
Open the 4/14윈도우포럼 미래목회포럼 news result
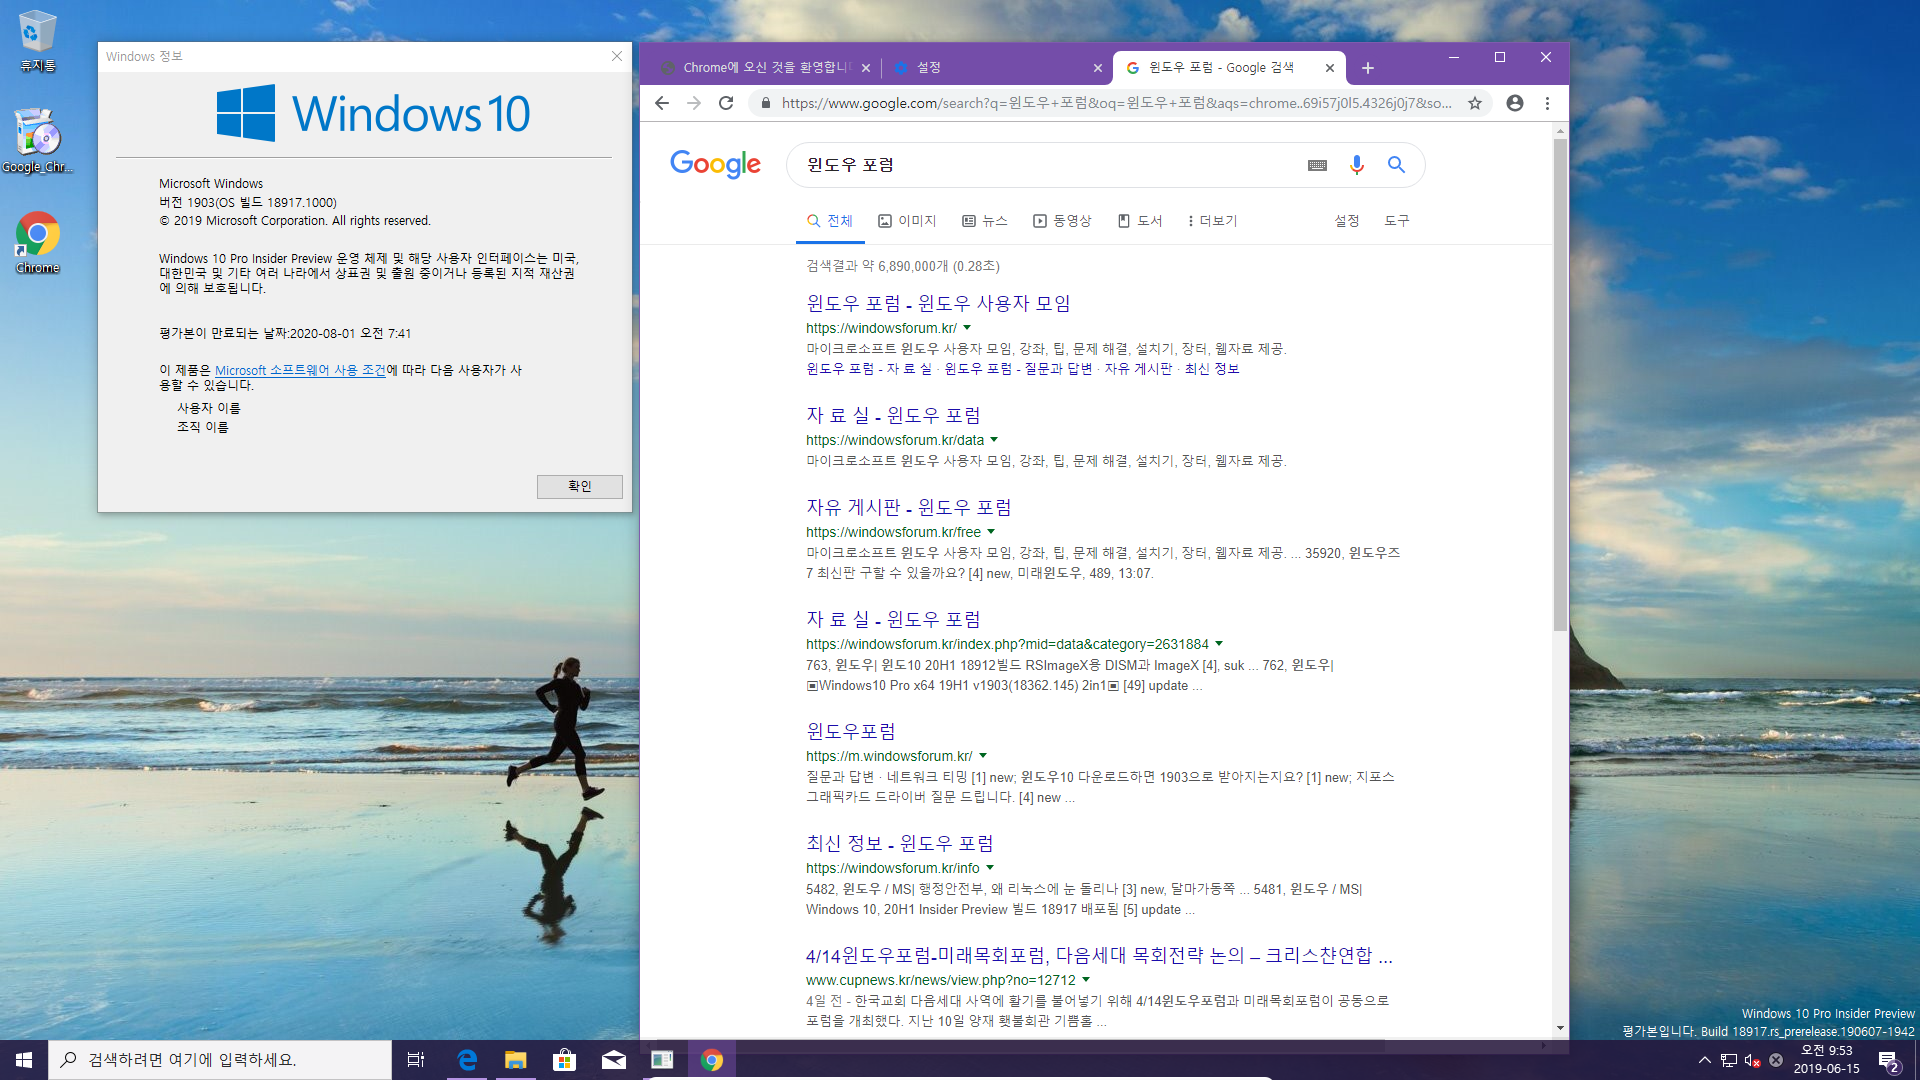[x=1099, y=955]
